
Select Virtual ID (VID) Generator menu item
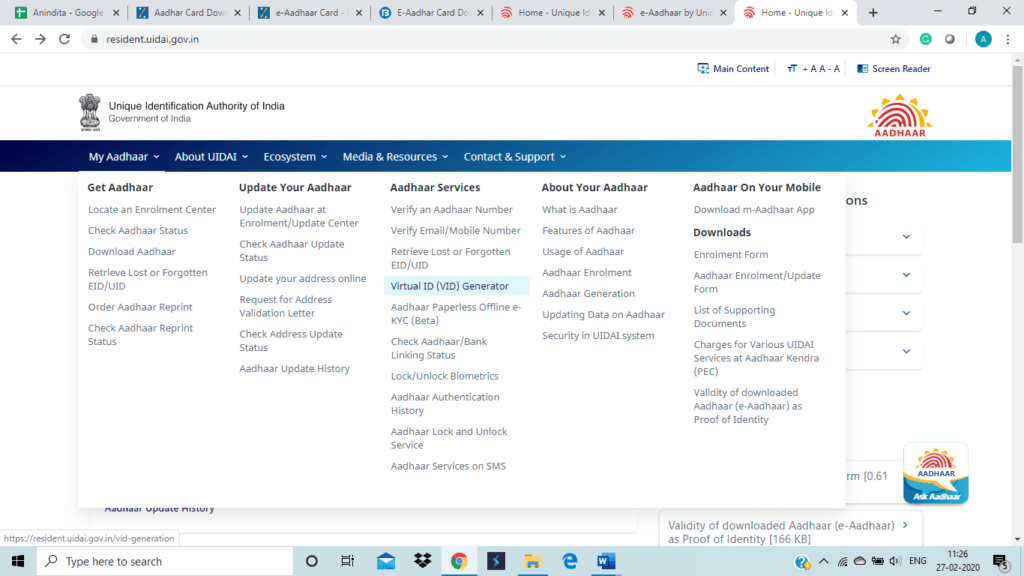click(x=449, y=286)
